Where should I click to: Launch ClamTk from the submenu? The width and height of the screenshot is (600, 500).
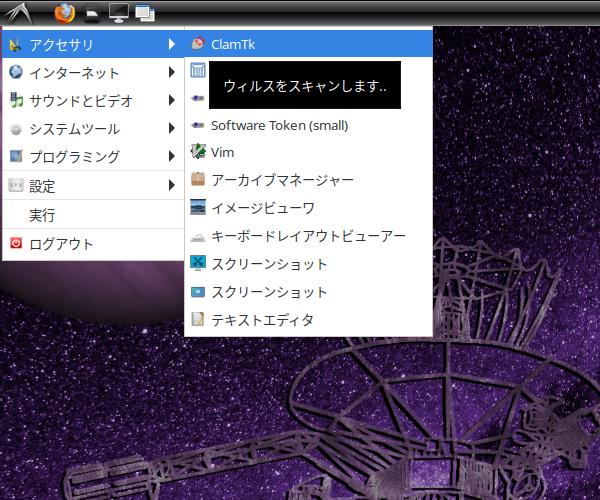tap(308, 44)
